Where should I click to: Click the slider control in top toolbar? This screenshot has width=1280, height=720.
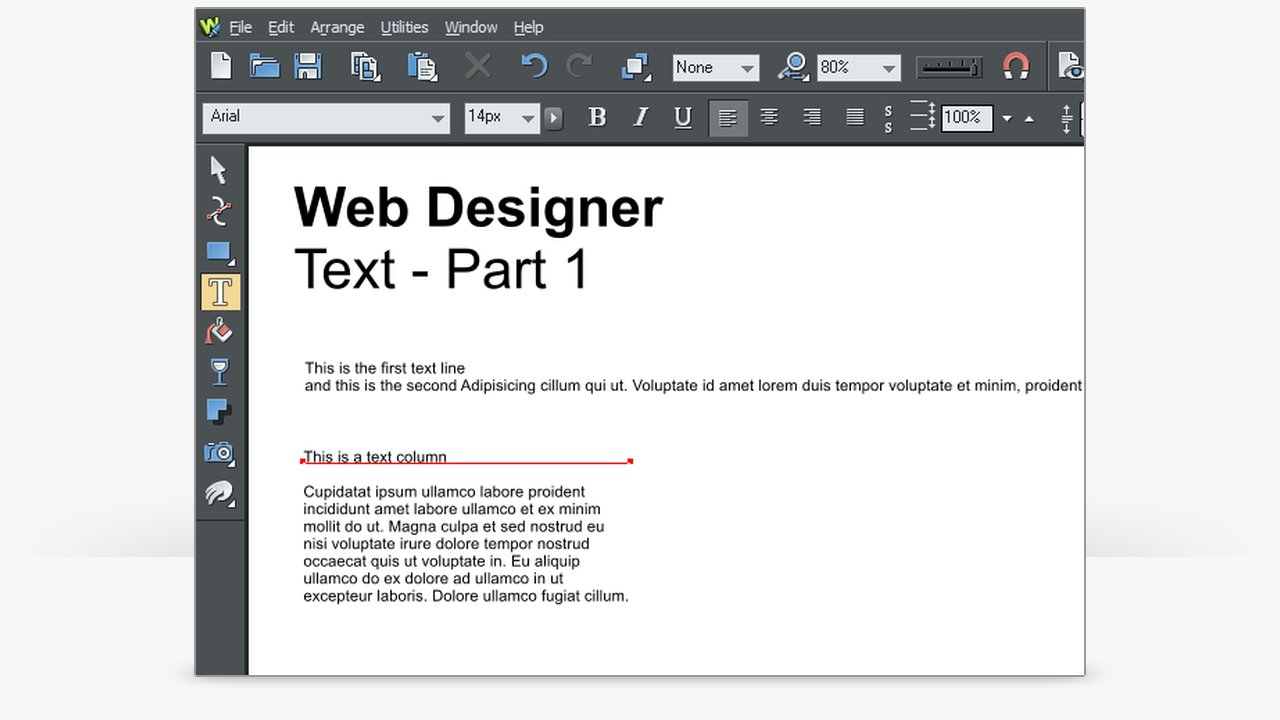coord(950,68)
